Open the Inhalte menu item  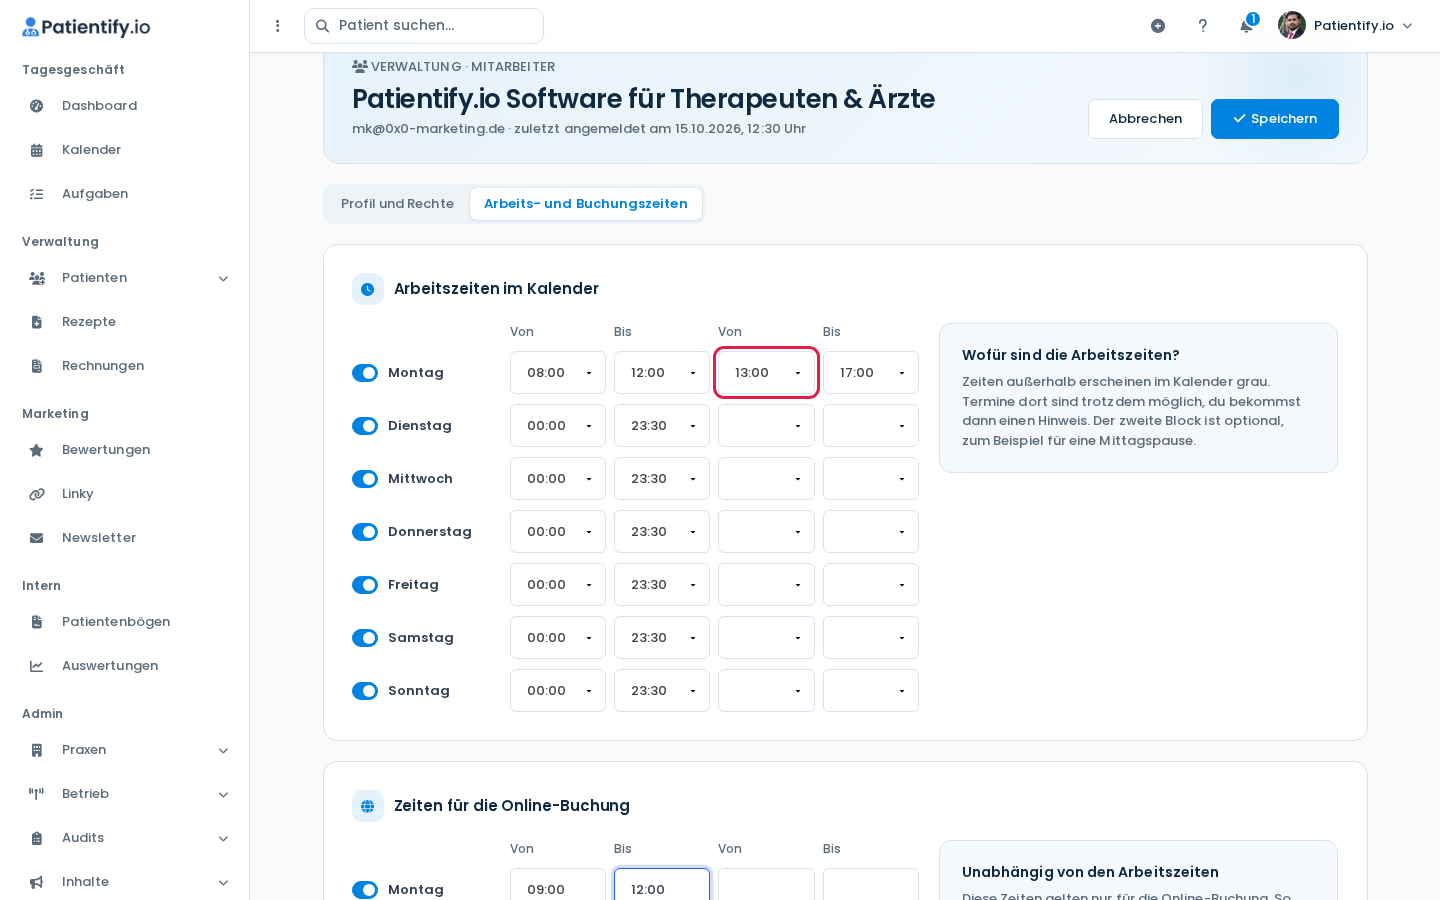tap(125, 882)
